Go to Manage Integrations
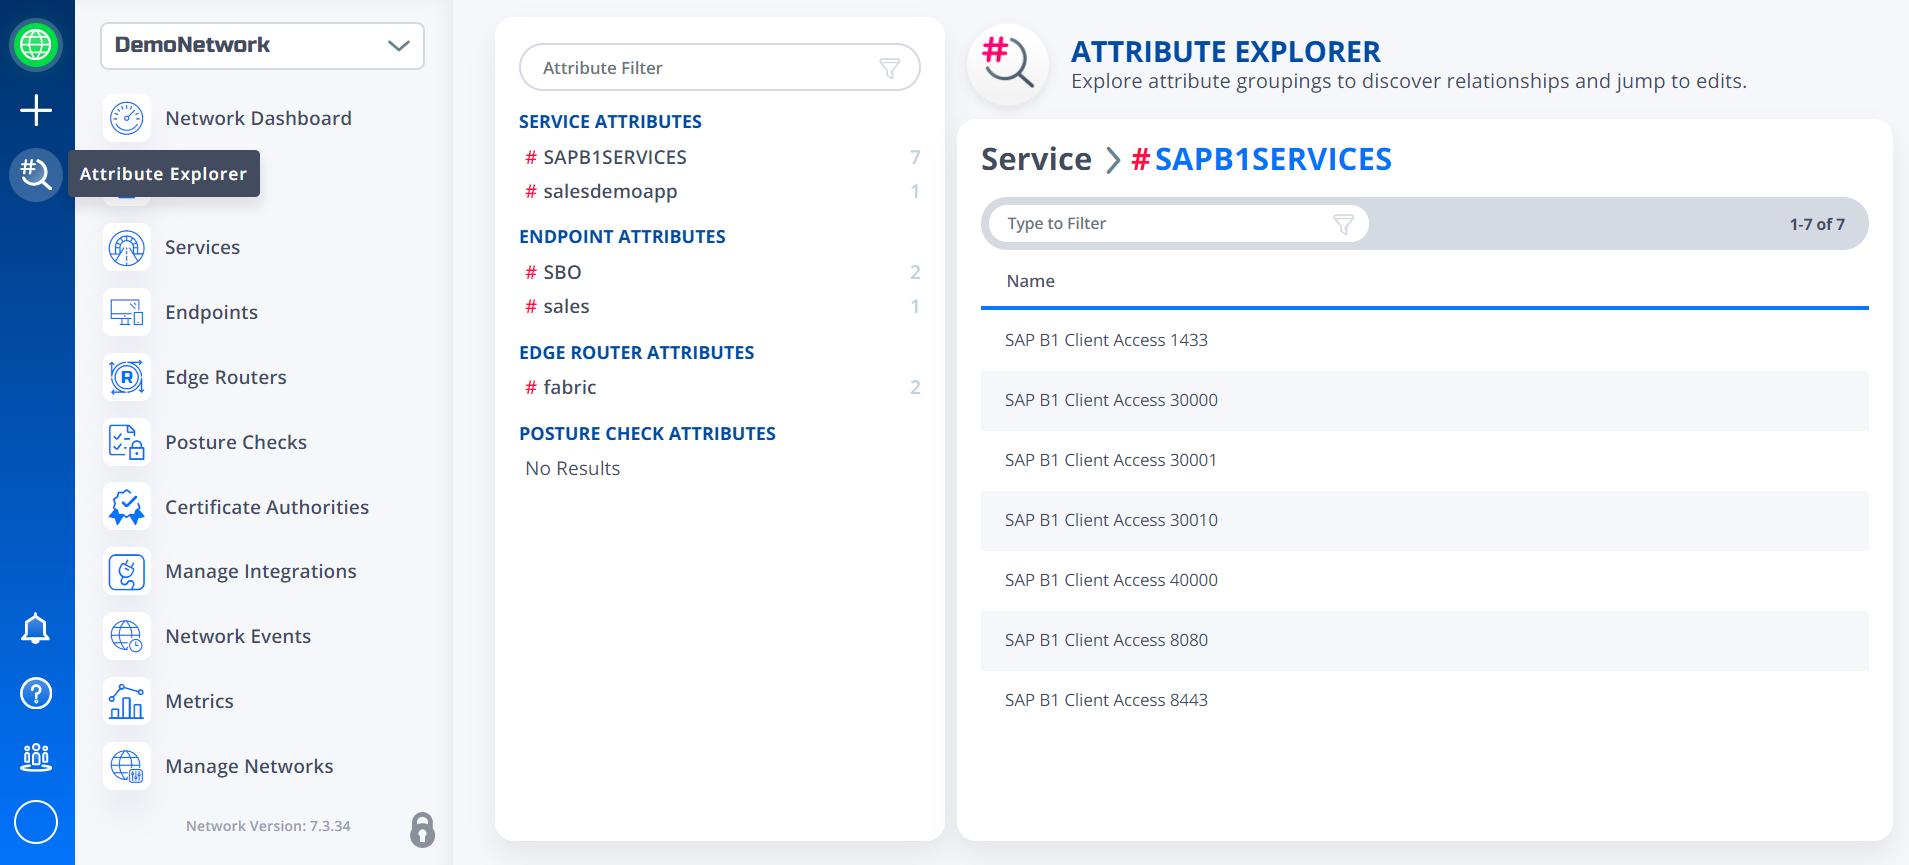 [261, 571]
